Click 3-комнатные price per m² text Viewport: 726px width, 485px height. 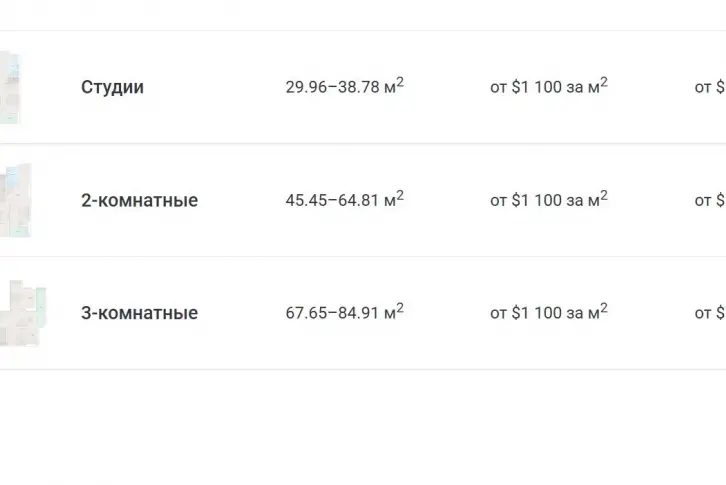(x=548, y=313)
